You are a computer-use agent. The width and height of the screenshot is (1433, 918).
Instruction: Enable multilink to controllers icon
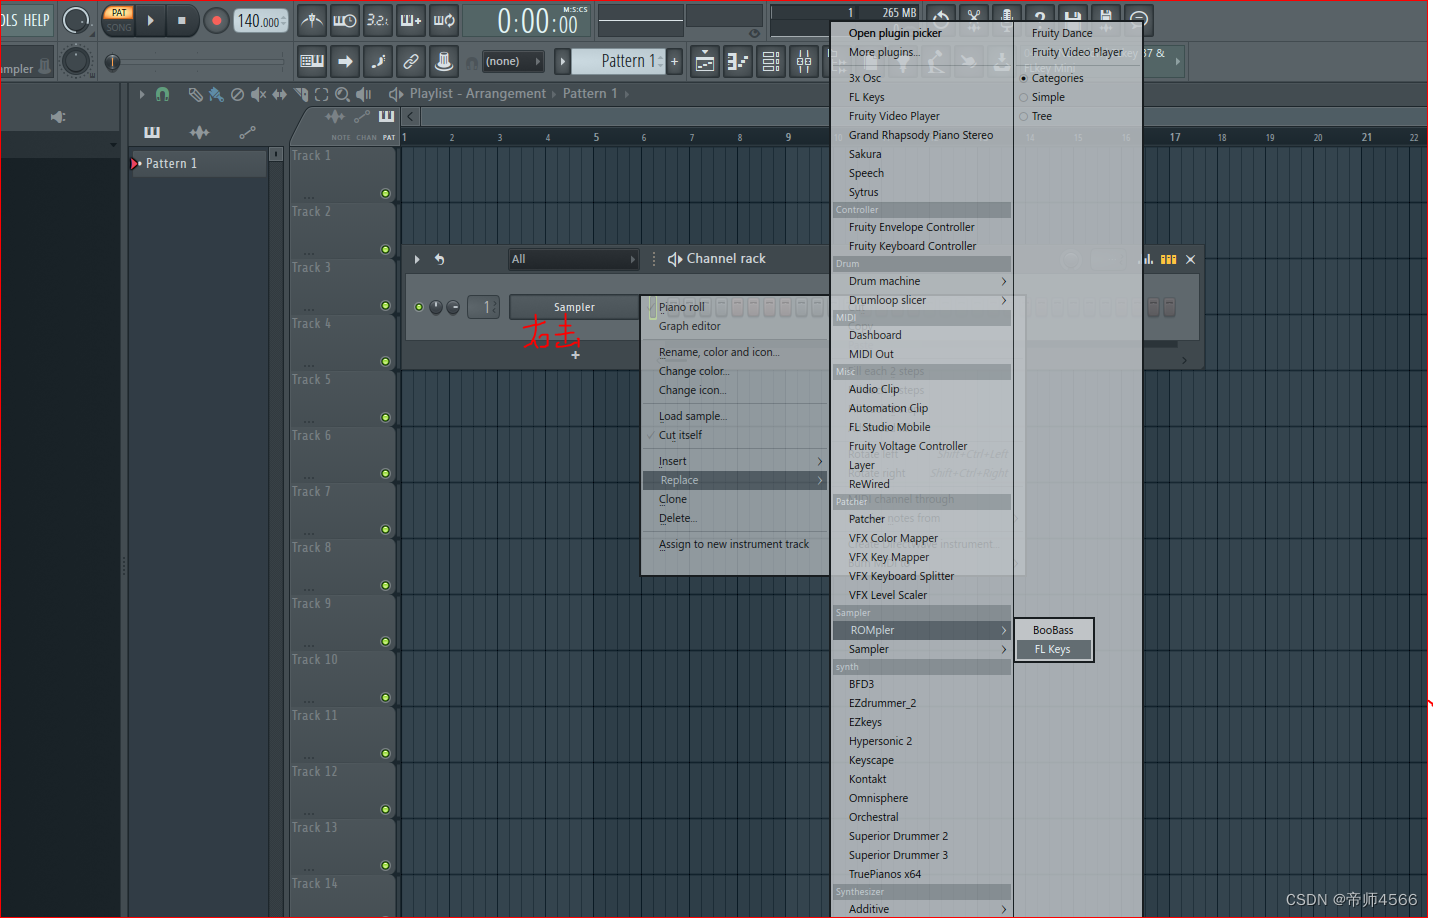click(411, 61)
